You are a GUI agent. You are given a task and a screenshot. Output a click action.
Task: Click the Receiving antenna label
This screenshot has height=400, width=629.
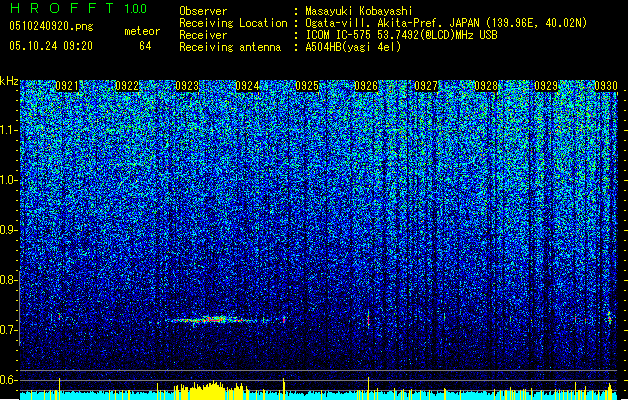point(230,47)
